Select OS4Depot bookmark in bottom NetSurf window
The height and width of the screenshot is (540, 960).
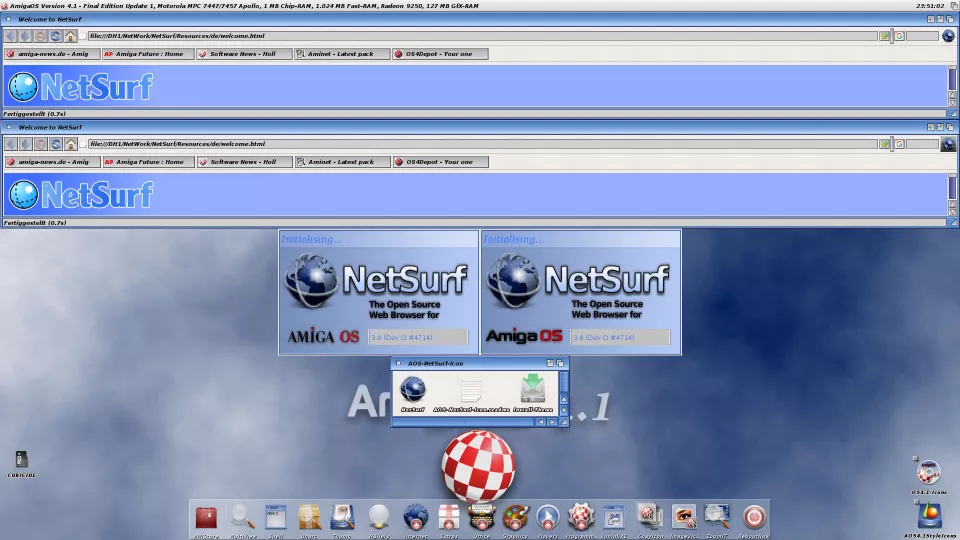tap(439, 162)
